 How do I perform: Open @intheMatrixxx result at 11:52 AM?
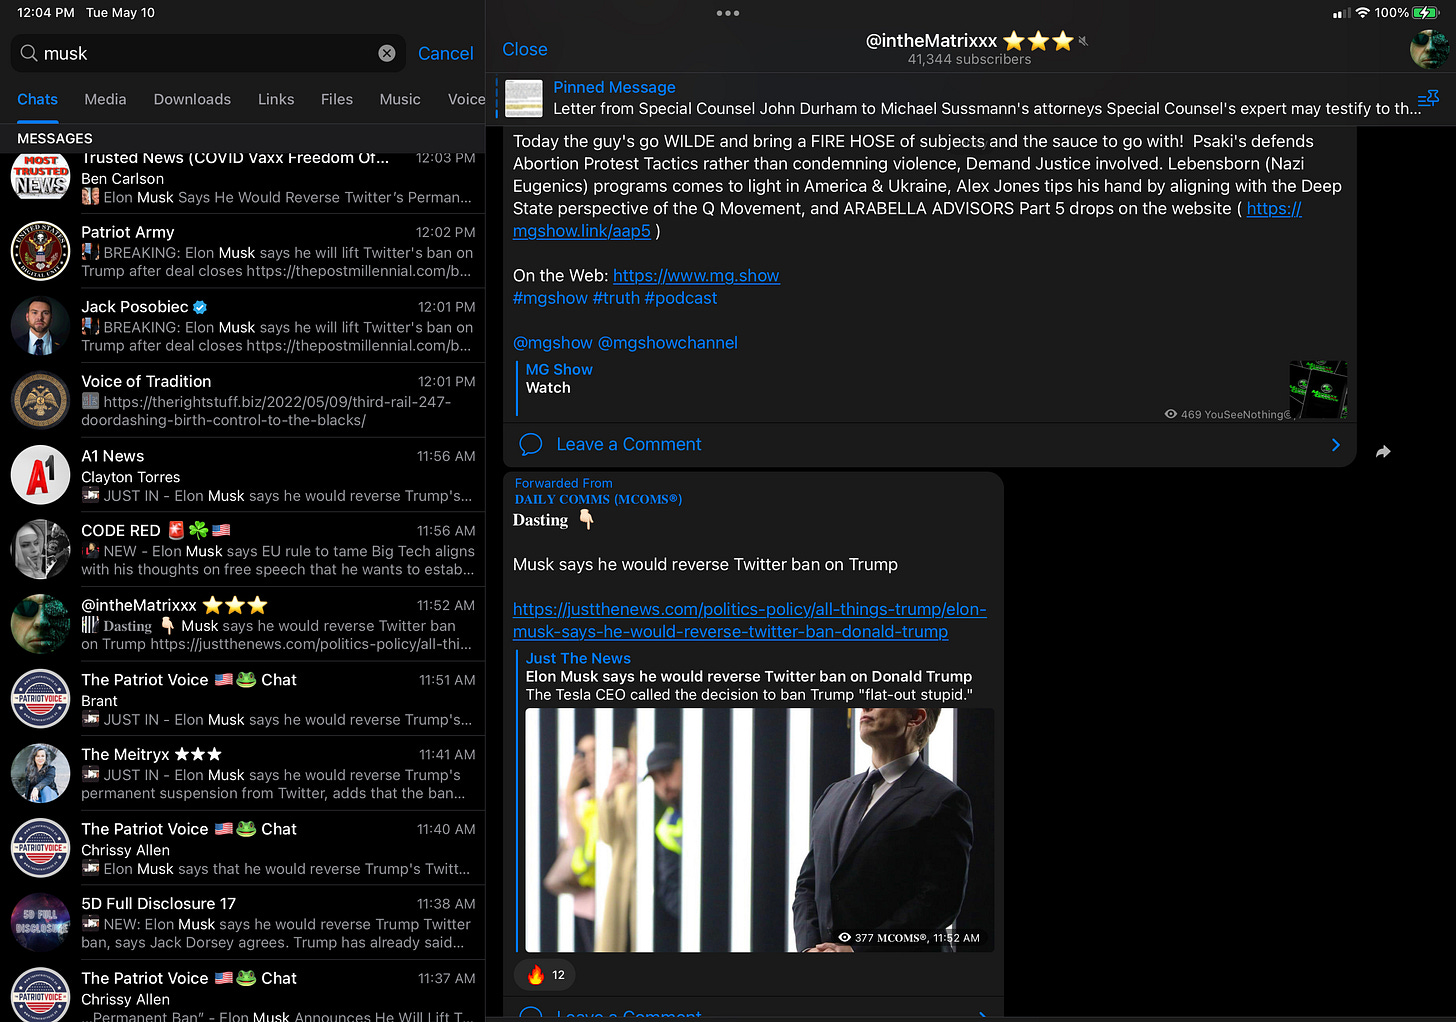242,624
